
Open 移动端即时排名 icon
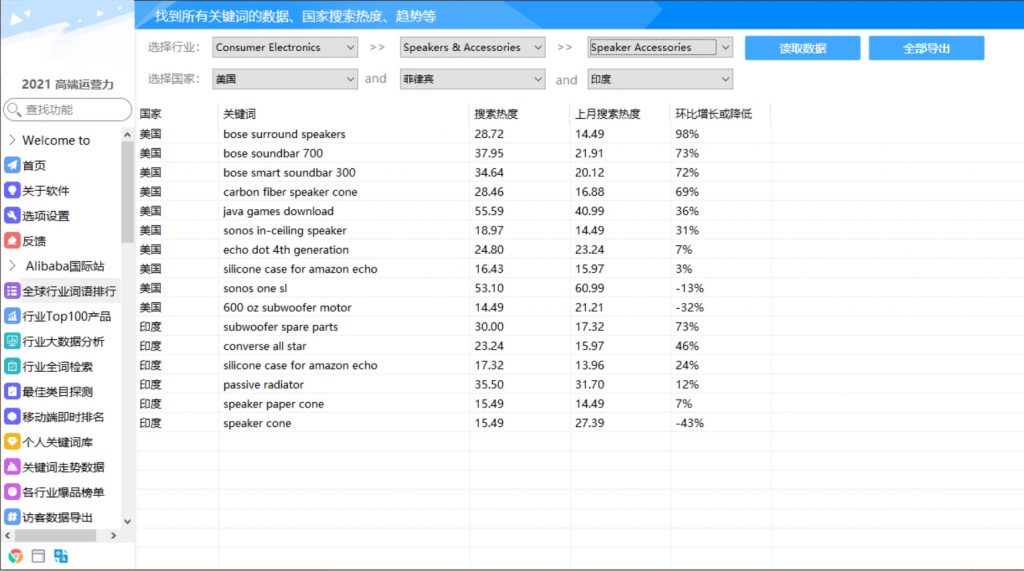12,417
